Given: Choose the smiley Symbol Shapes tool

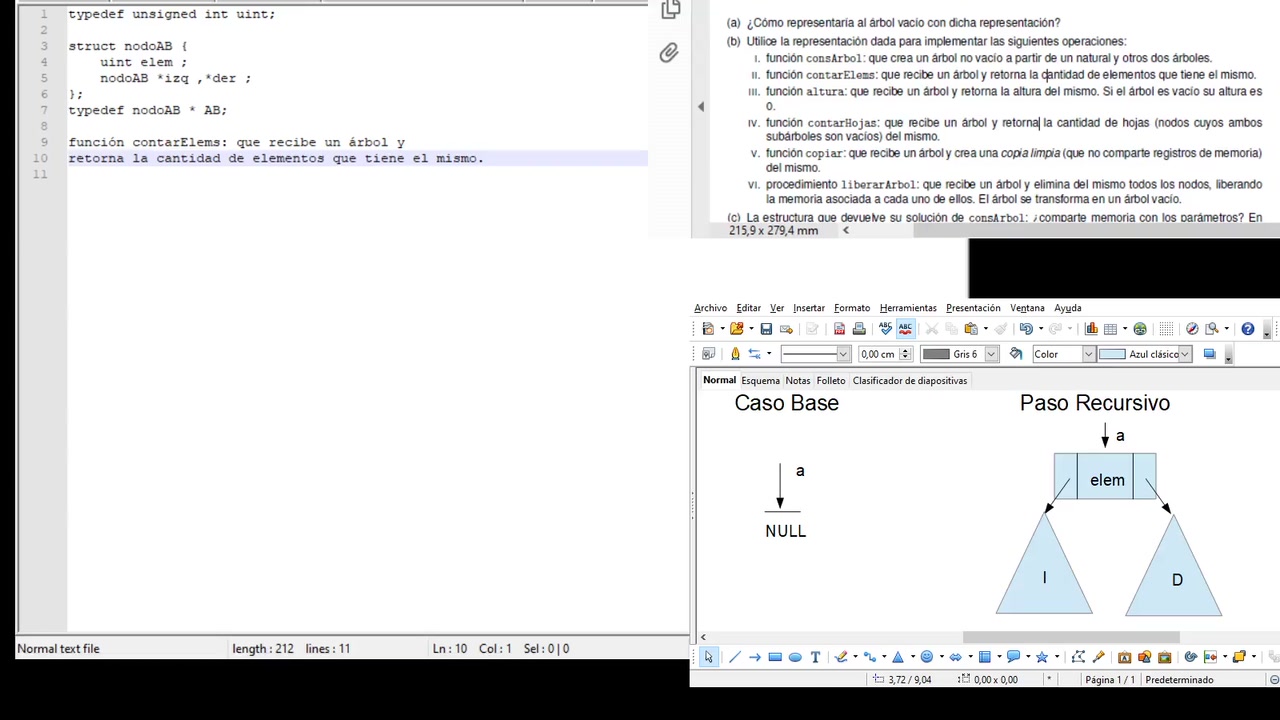Looking at the screenshot, I should pyautogui.click(x=926, y=657).
